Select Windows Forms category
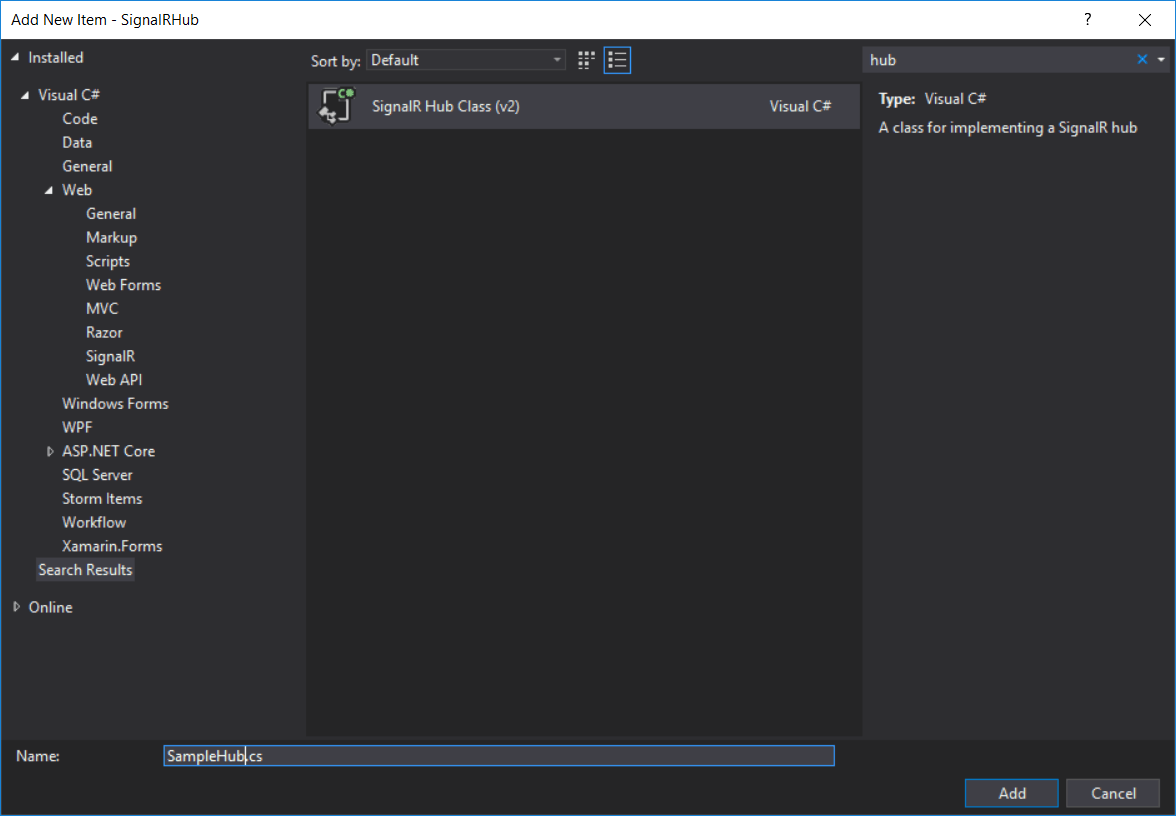 pyautogui.click(x=115, y=404)
